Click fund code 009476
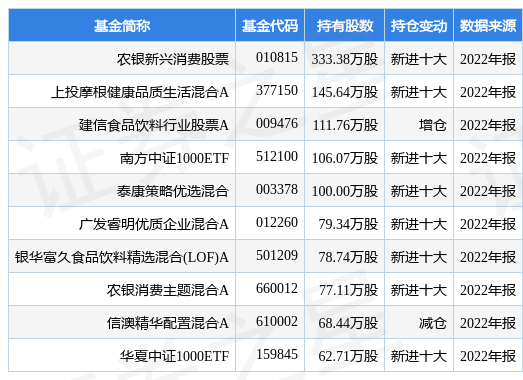Viewport: 523px width, 380px height. point(277,123)
